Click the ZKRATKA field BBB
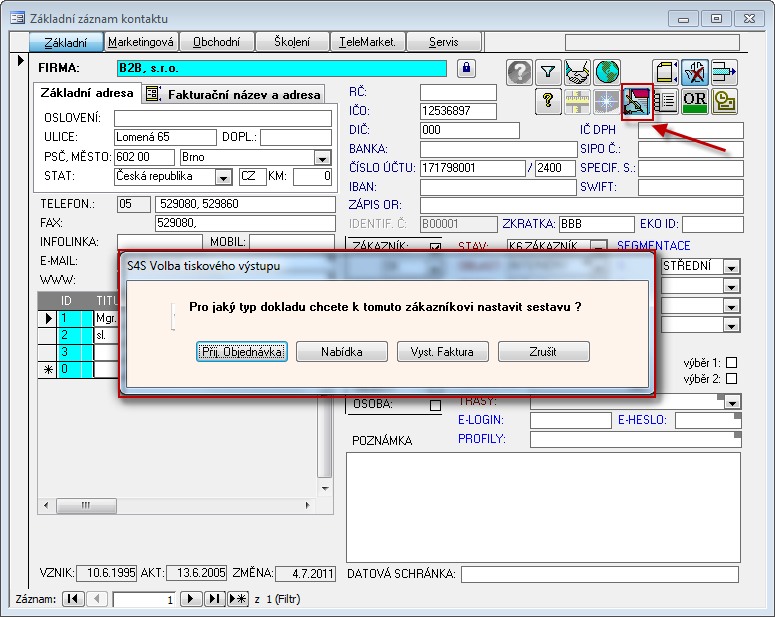This screenshot has width=775, height=617. point(597,224)
